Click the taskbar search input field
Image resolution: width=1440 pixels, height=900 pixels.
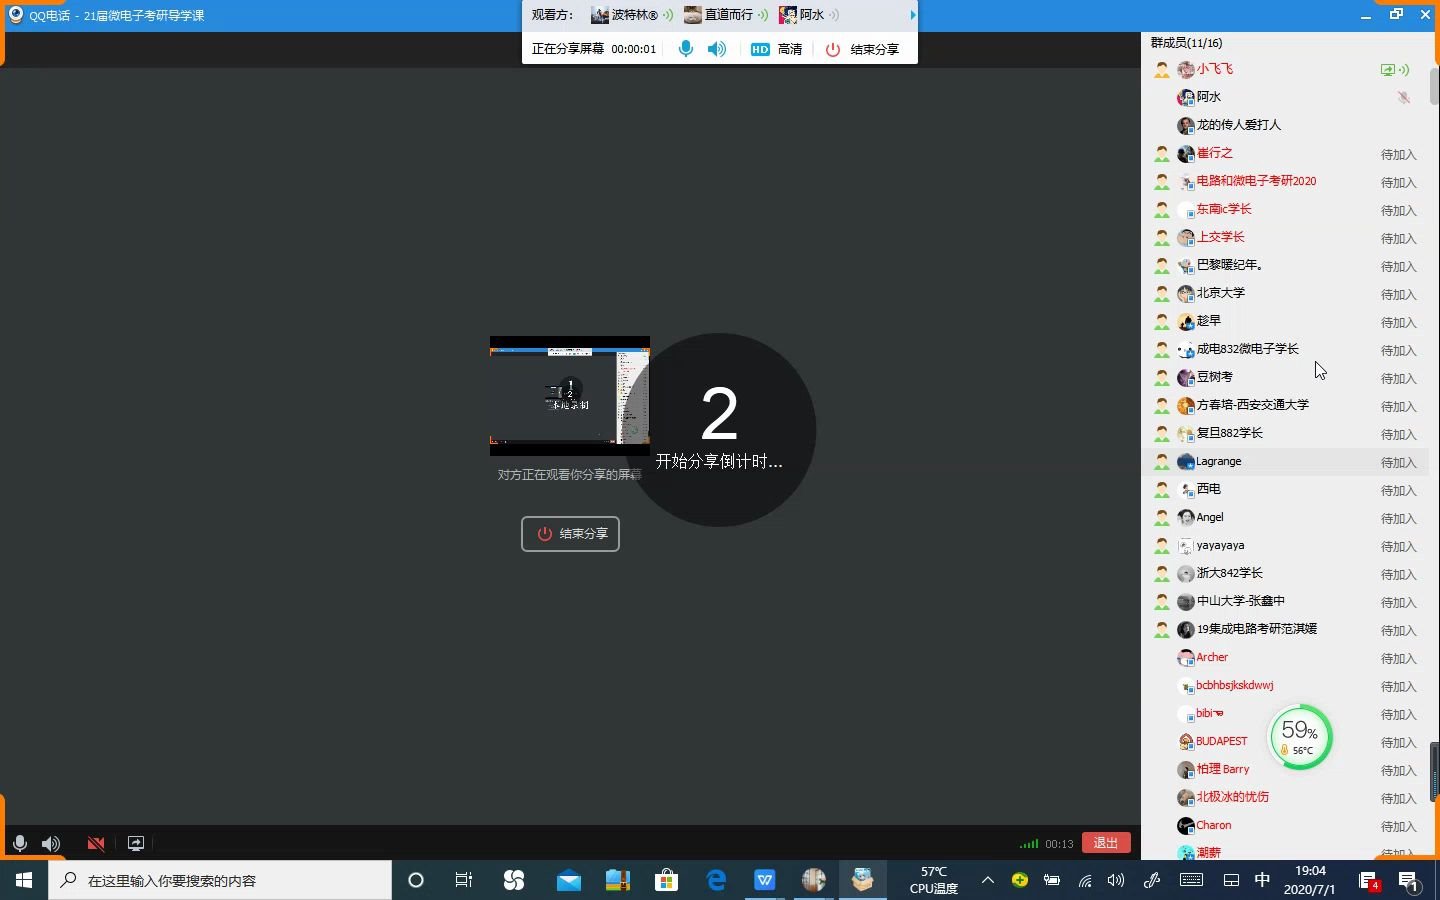[x=220, y=880]
